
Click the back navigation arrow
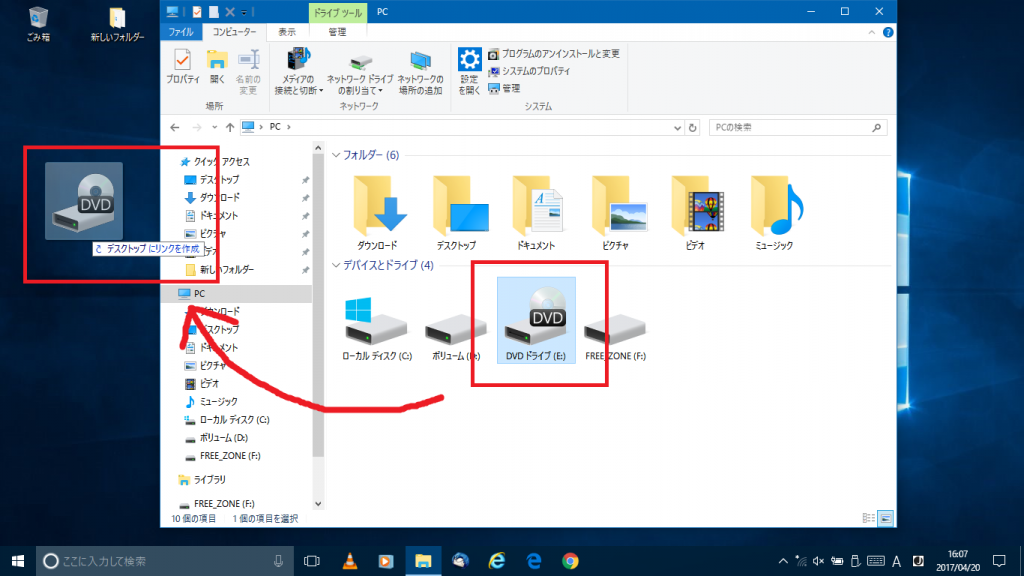[x=173, y=127]
